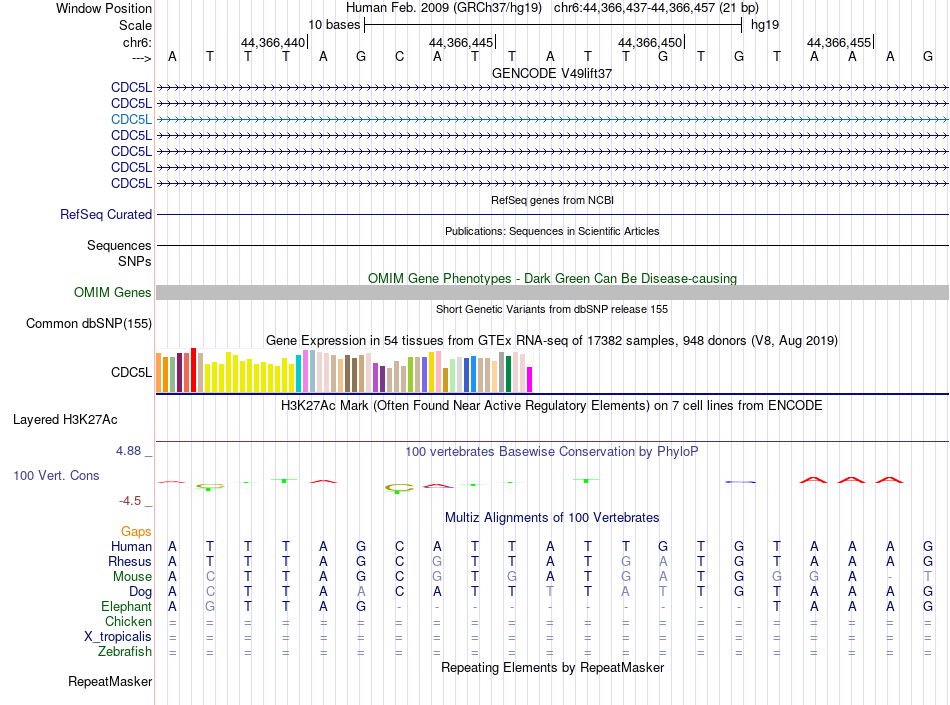Open the RepeatMasker track label

[x=110, y=682]
